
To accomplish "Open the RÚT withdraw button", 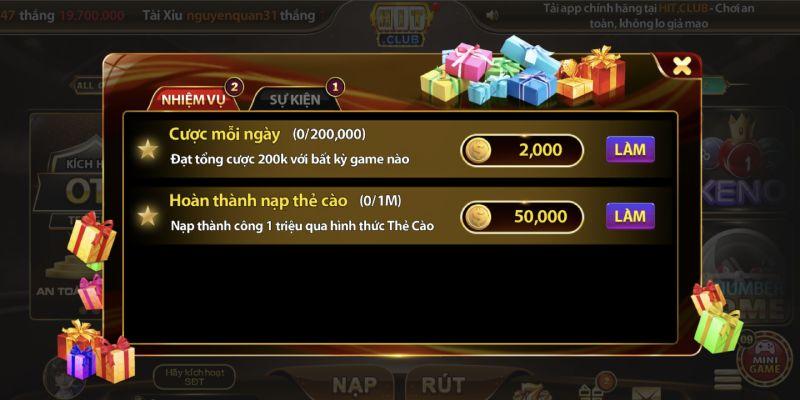I will point(443,385).
